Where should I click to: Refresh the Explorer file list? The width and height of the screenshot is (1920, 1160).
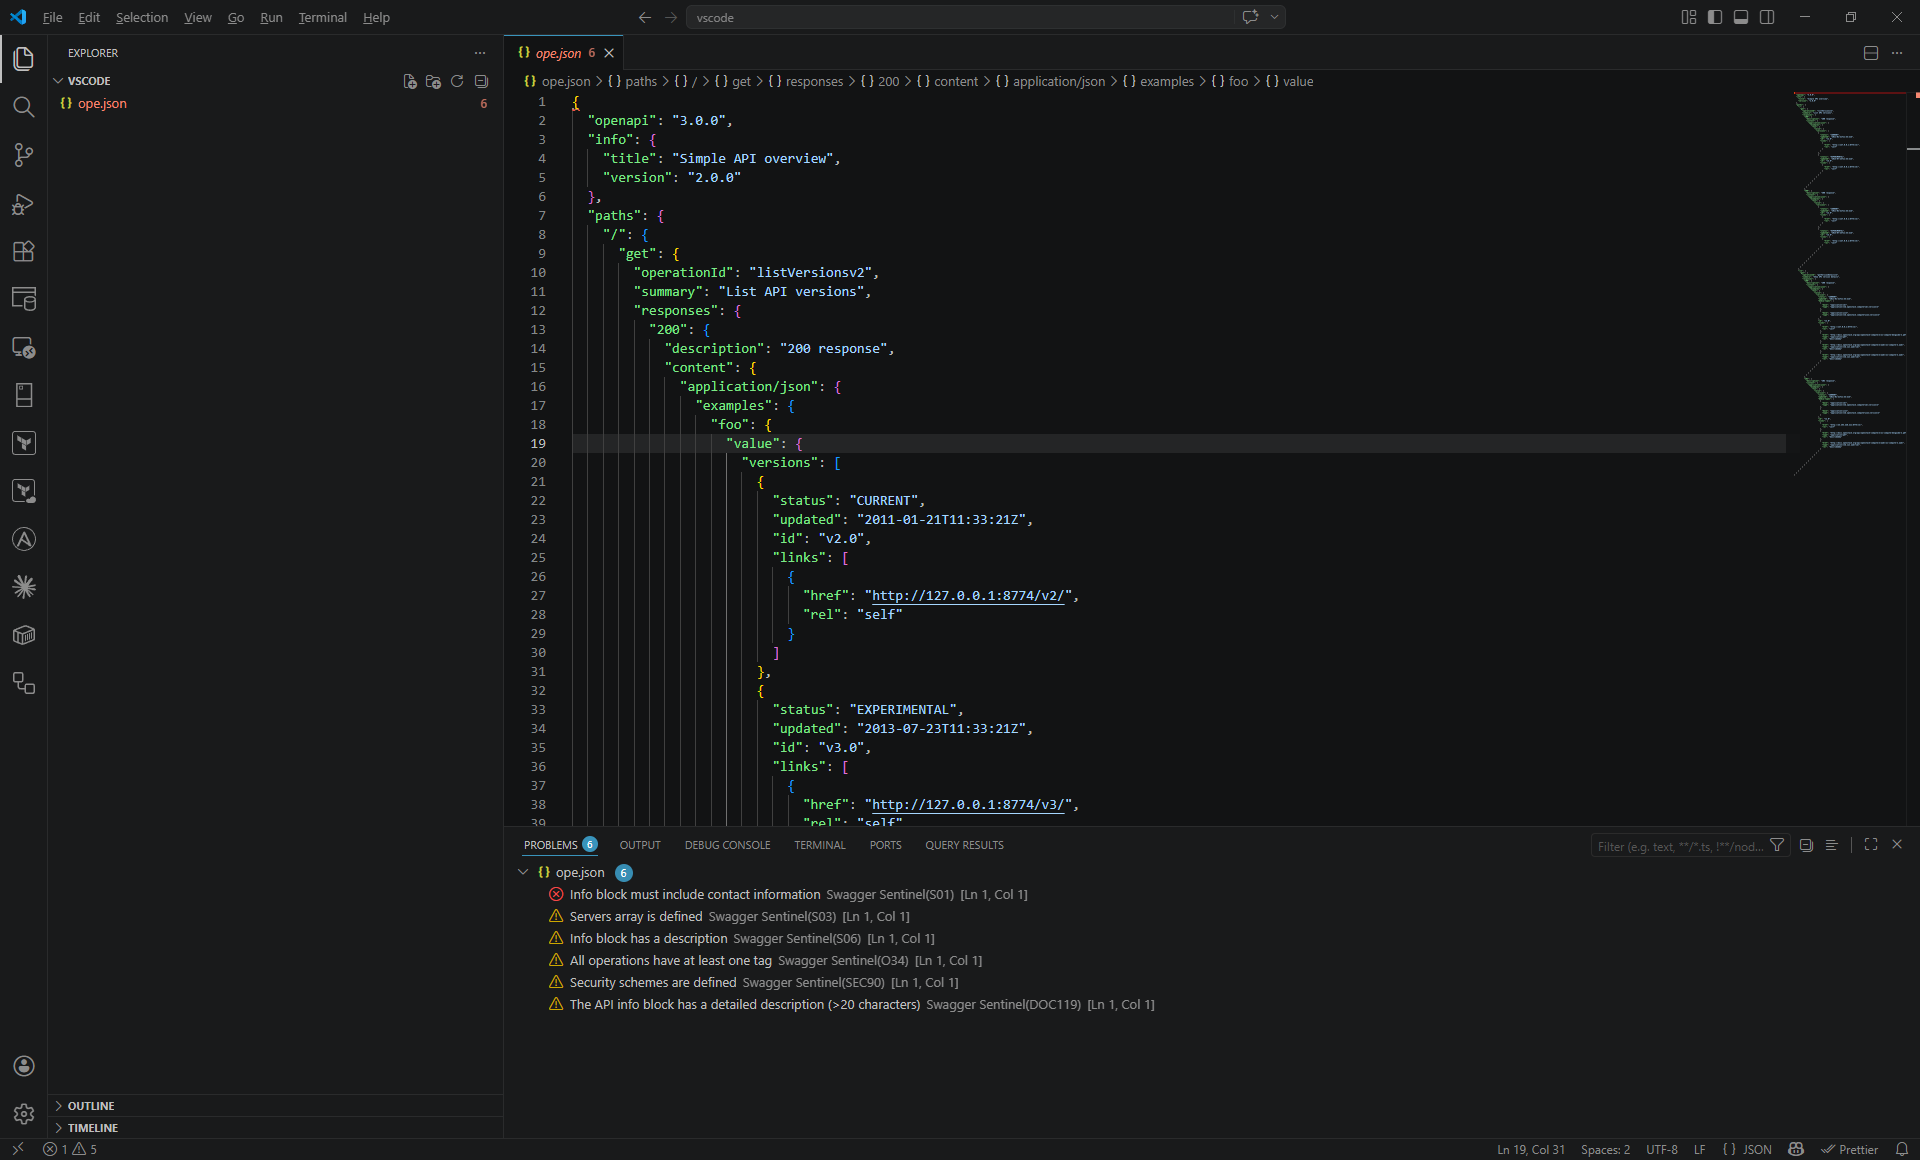pos(457,81)
